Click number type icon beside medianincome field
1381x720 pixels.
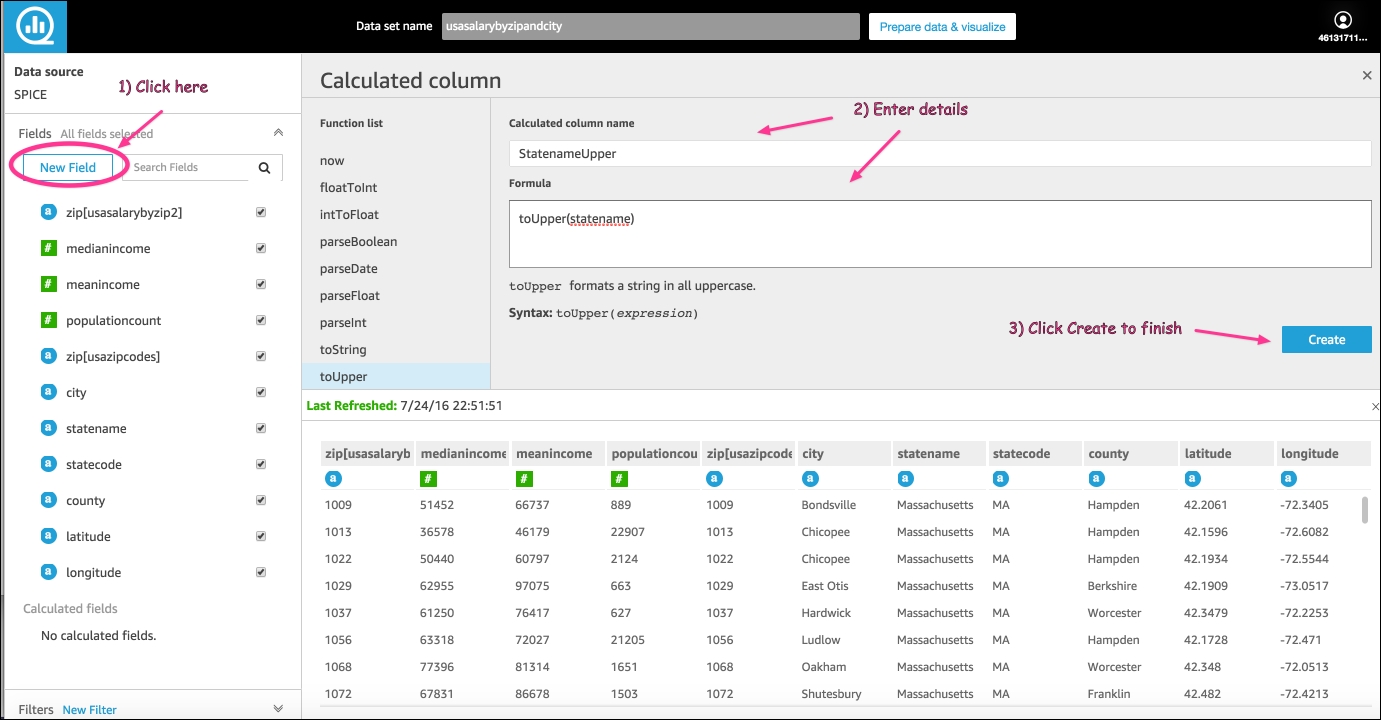click(47, 248)
